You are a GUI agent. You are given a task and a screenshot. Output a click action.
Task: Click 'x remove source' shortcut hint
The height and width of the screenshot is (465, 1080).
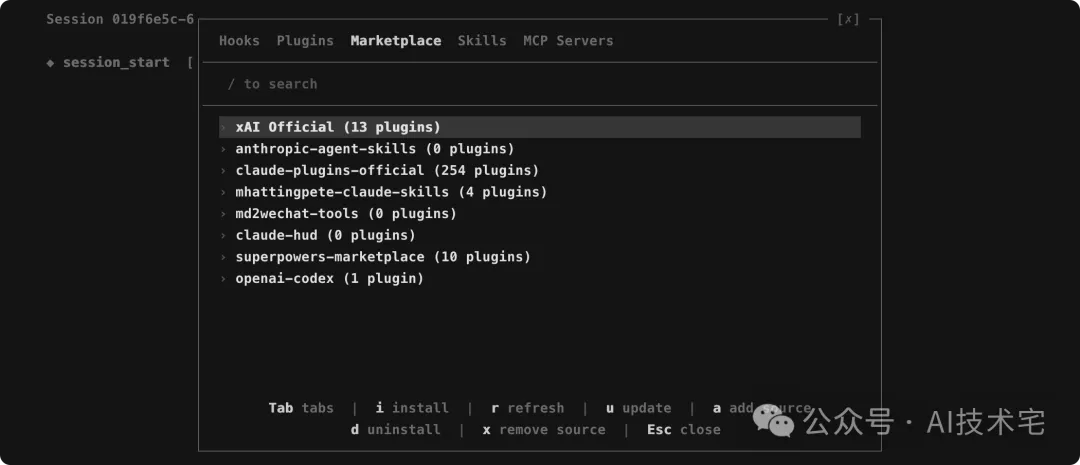point(544,430)
